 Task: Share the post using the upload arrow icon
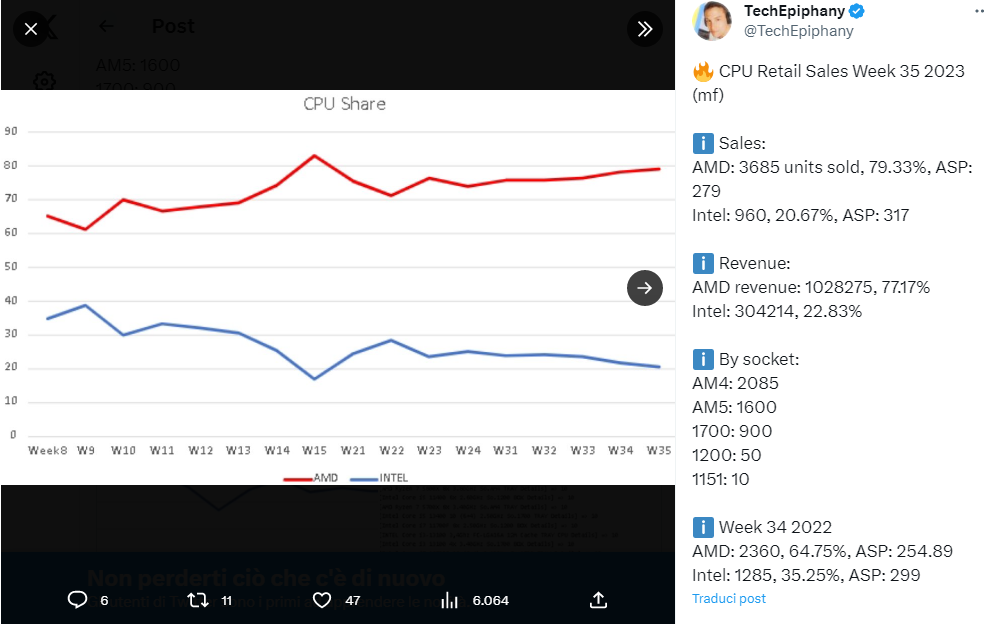click(x=599, y=600)
